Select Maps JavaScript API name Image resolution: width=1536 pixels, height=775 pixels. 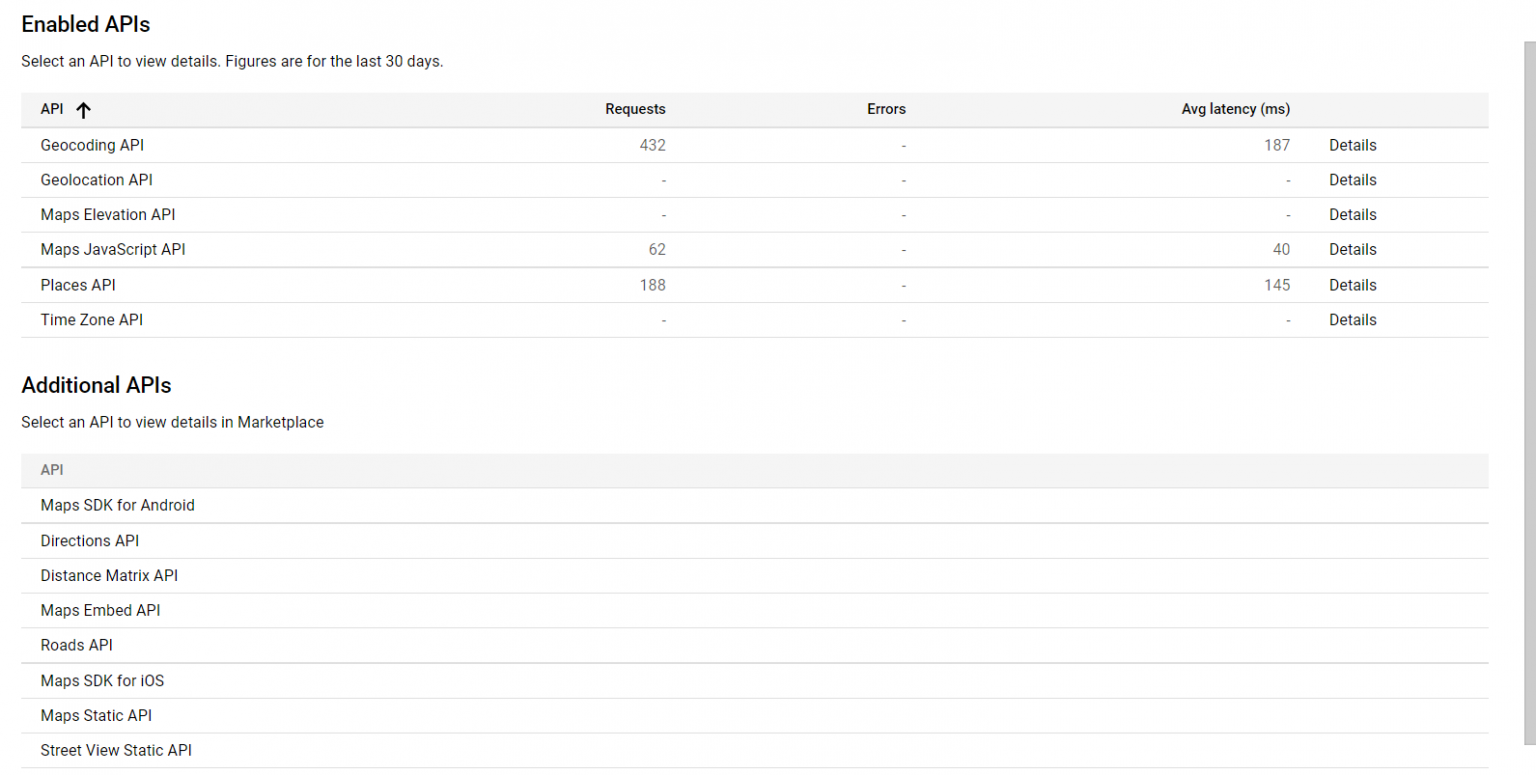click(113, 249)
